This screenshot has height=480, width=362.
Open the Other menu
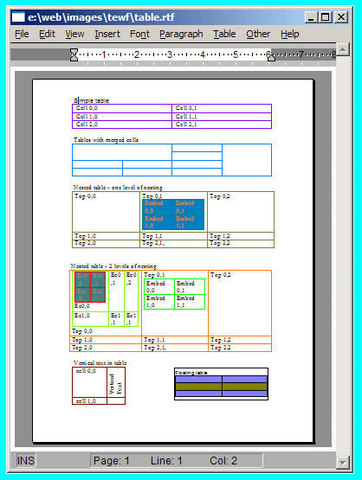[x=258, y=34]
